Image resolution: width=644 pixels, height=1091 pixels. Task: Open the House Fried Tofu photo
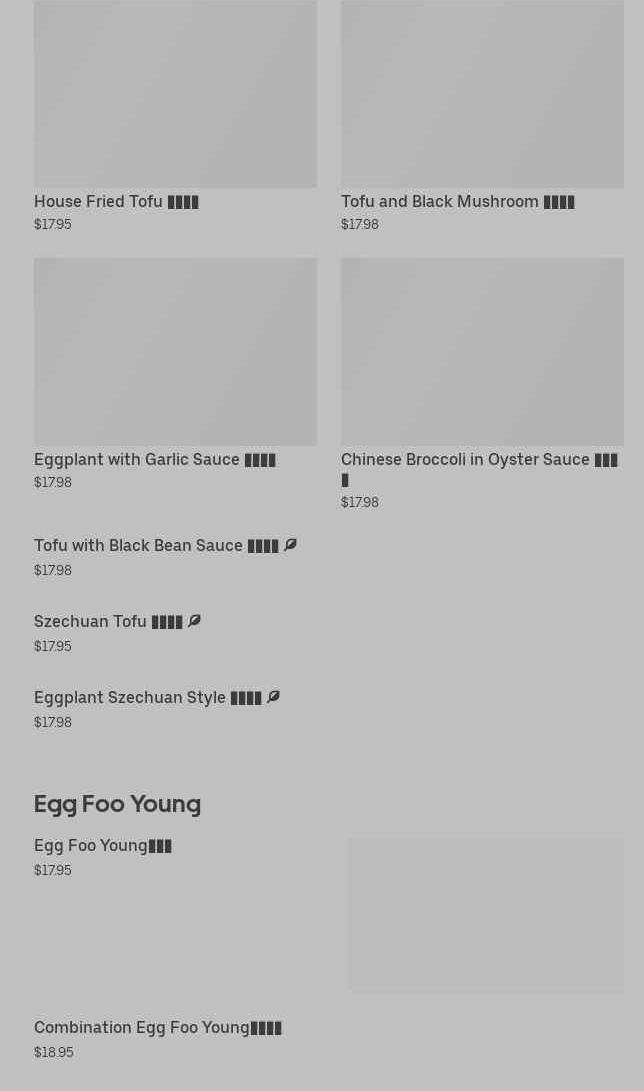[x=175, y=94]
